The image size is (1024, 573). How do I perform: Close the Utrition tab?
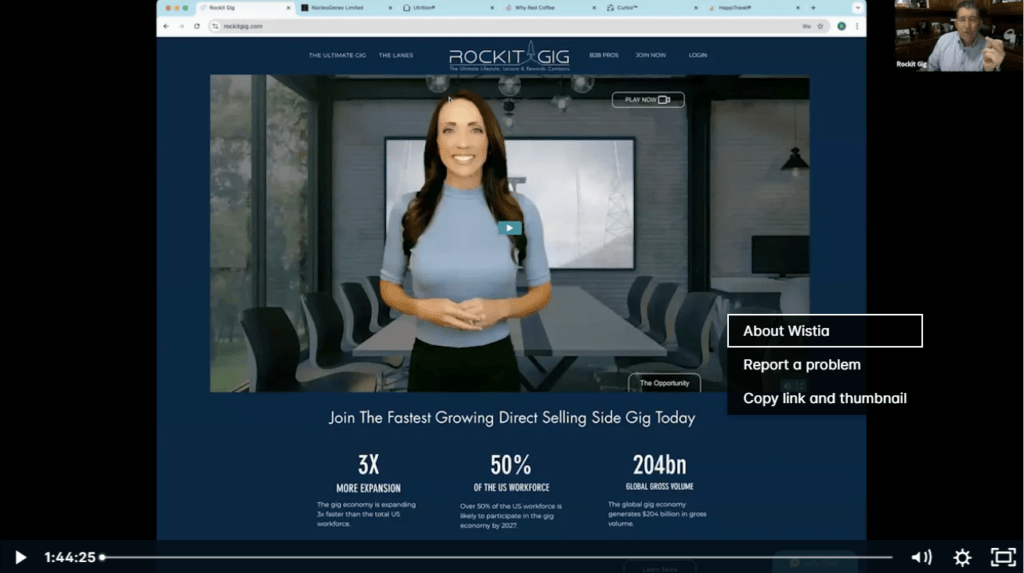pos(492,8)
